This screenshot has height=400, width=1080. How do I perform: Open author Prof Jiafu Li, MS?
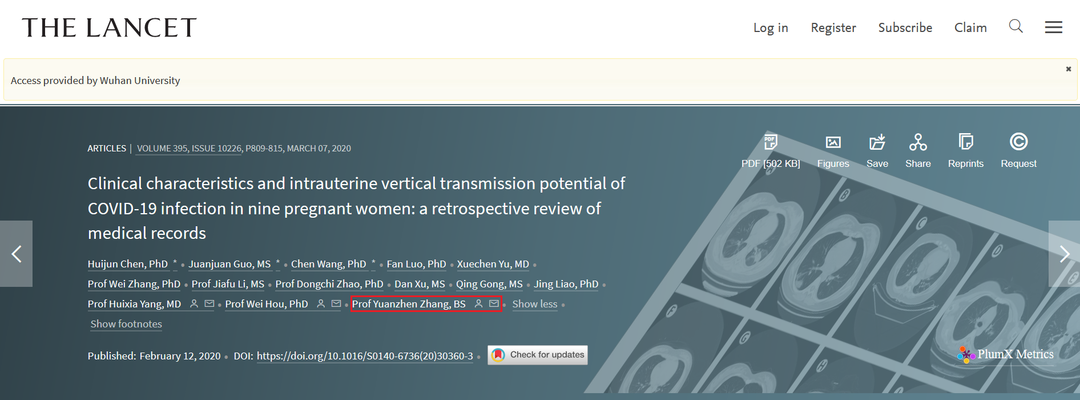click(x=228, y=284)
